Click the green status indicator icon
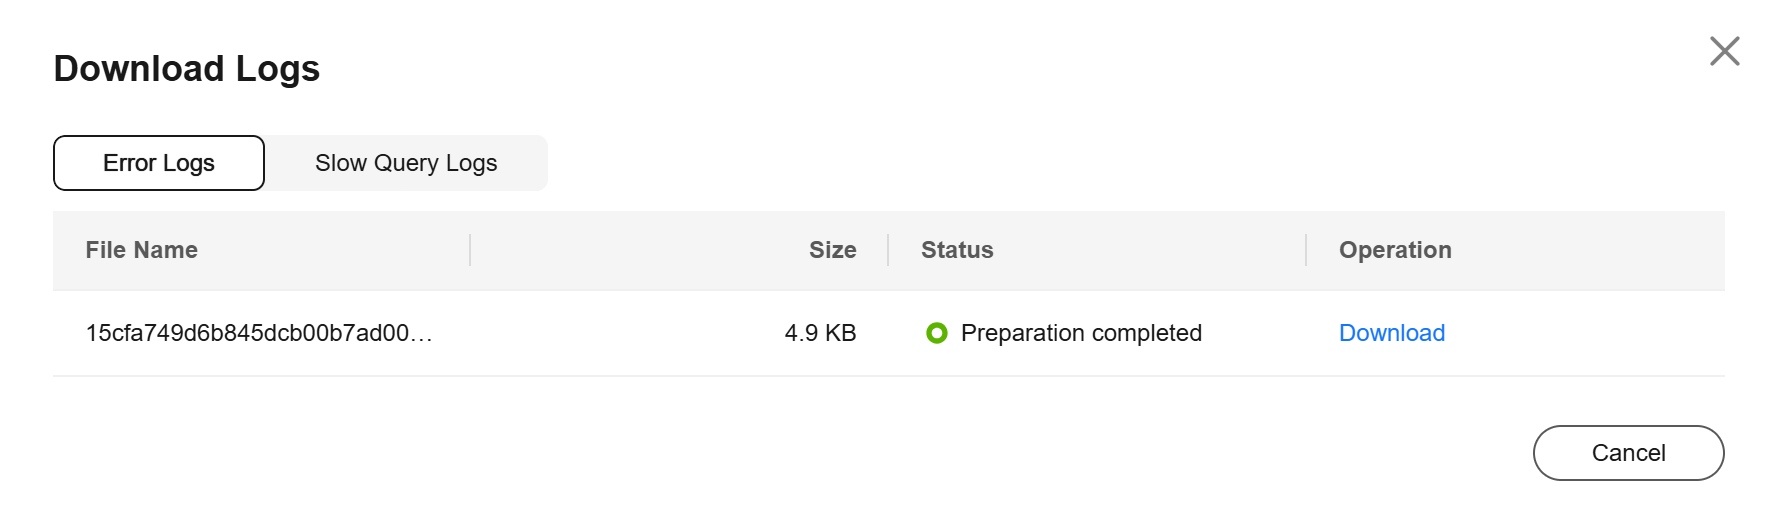 (x=936, y=333)
